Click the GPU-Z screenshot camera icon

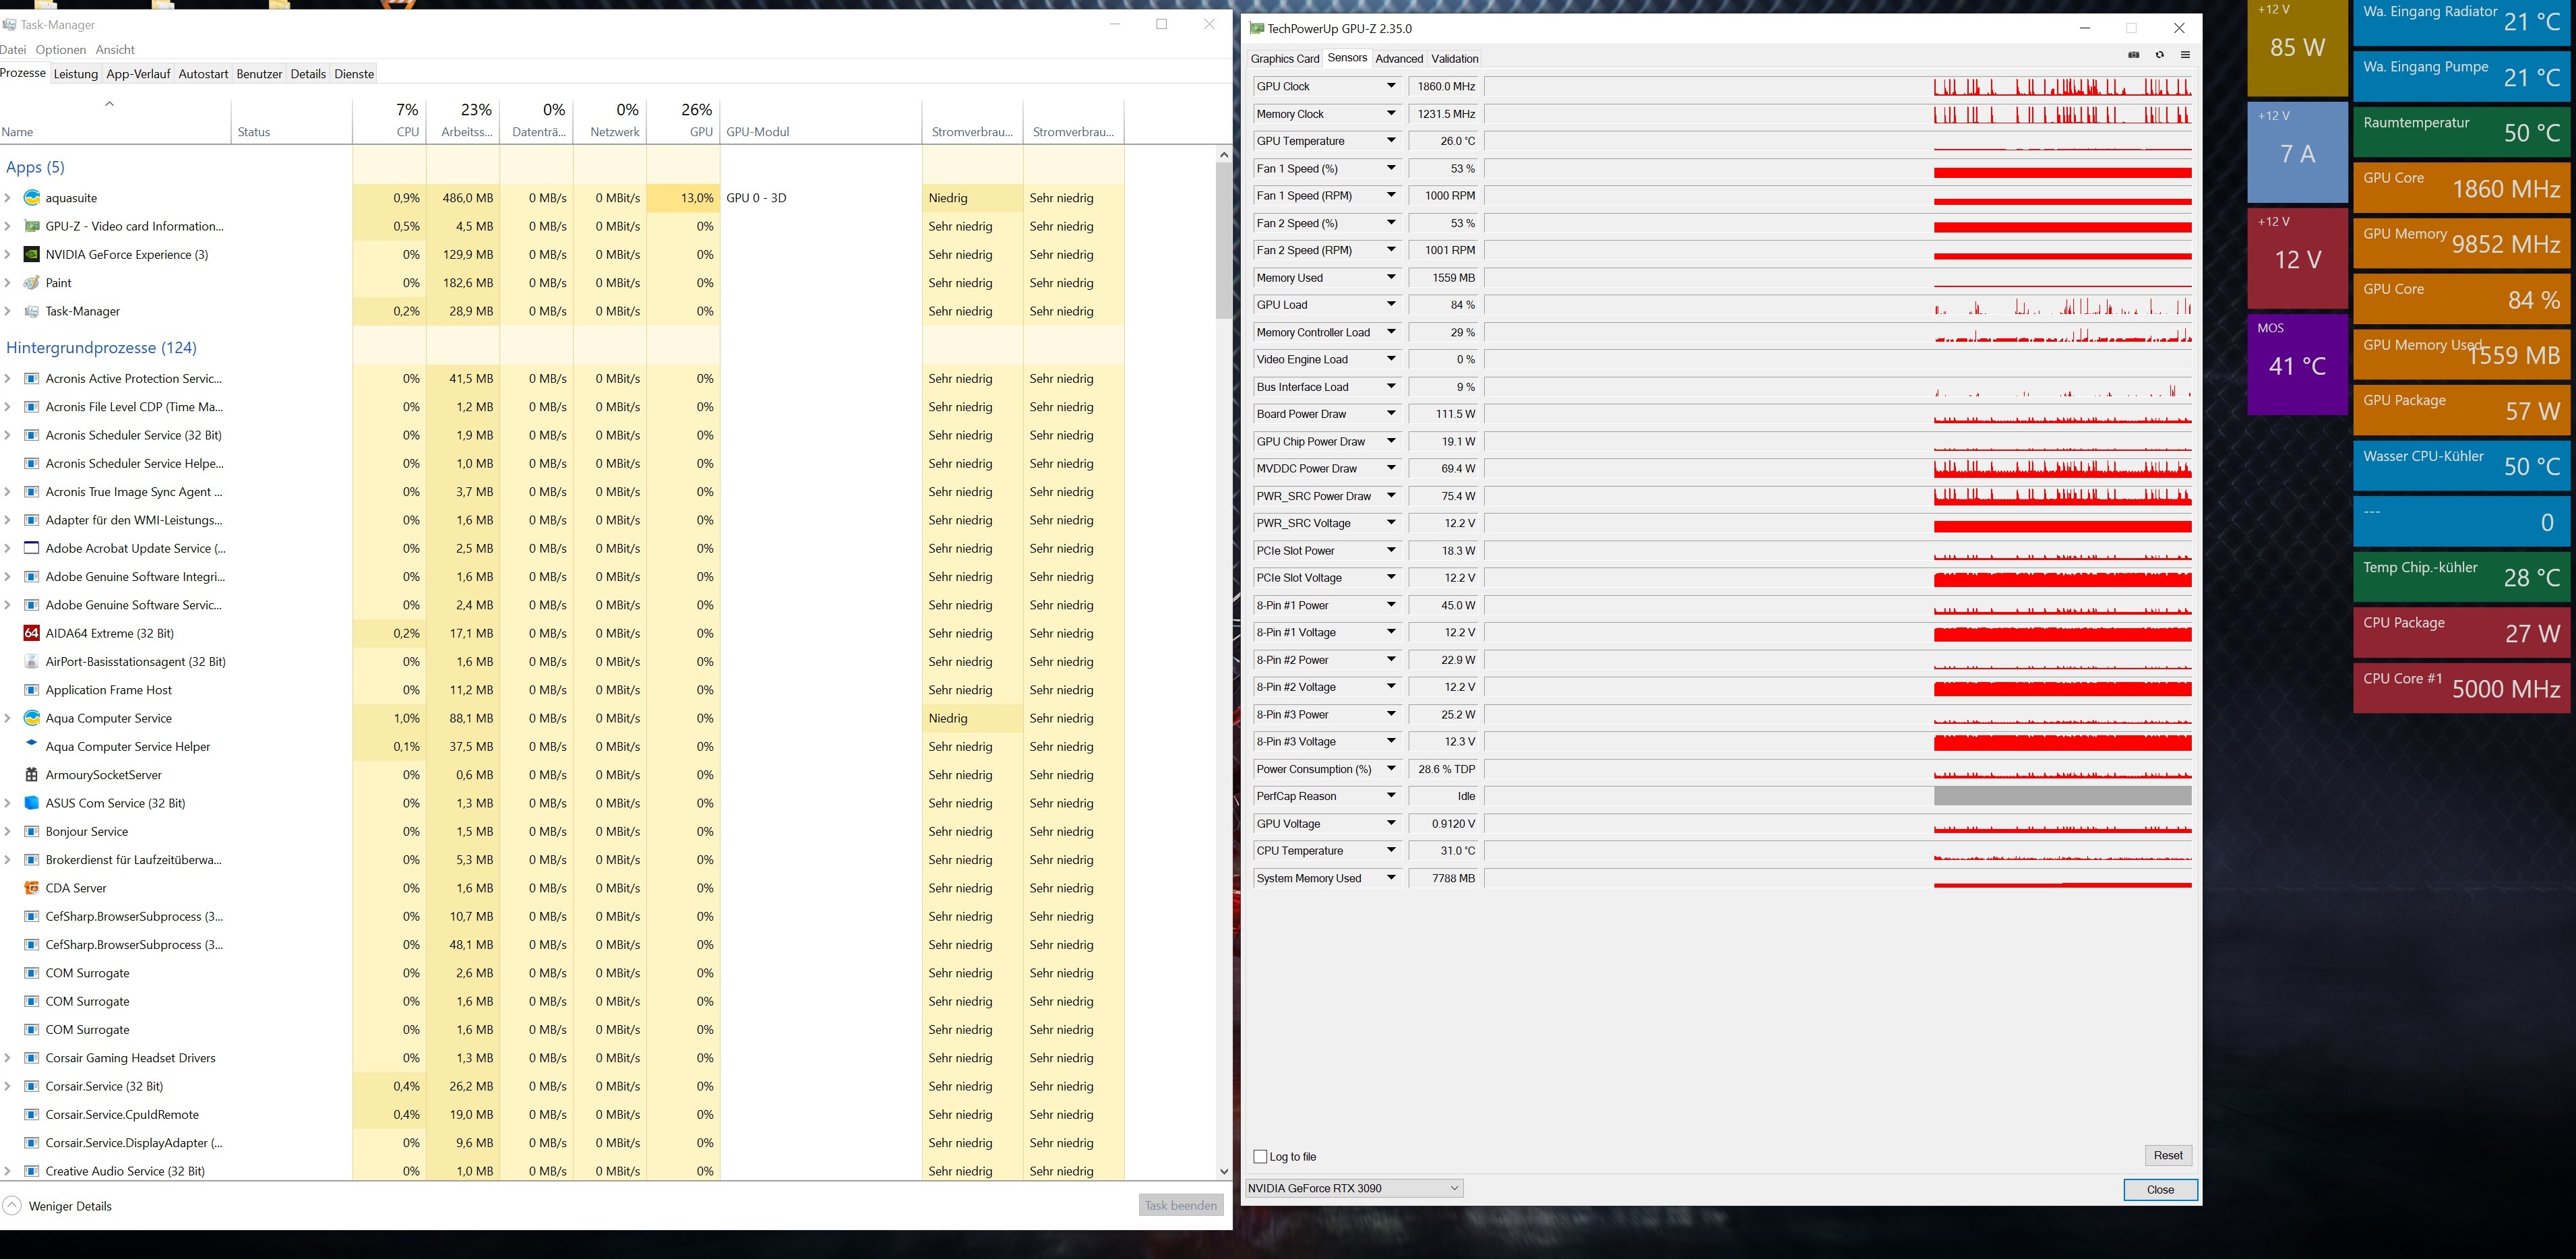coord(2133,55)
